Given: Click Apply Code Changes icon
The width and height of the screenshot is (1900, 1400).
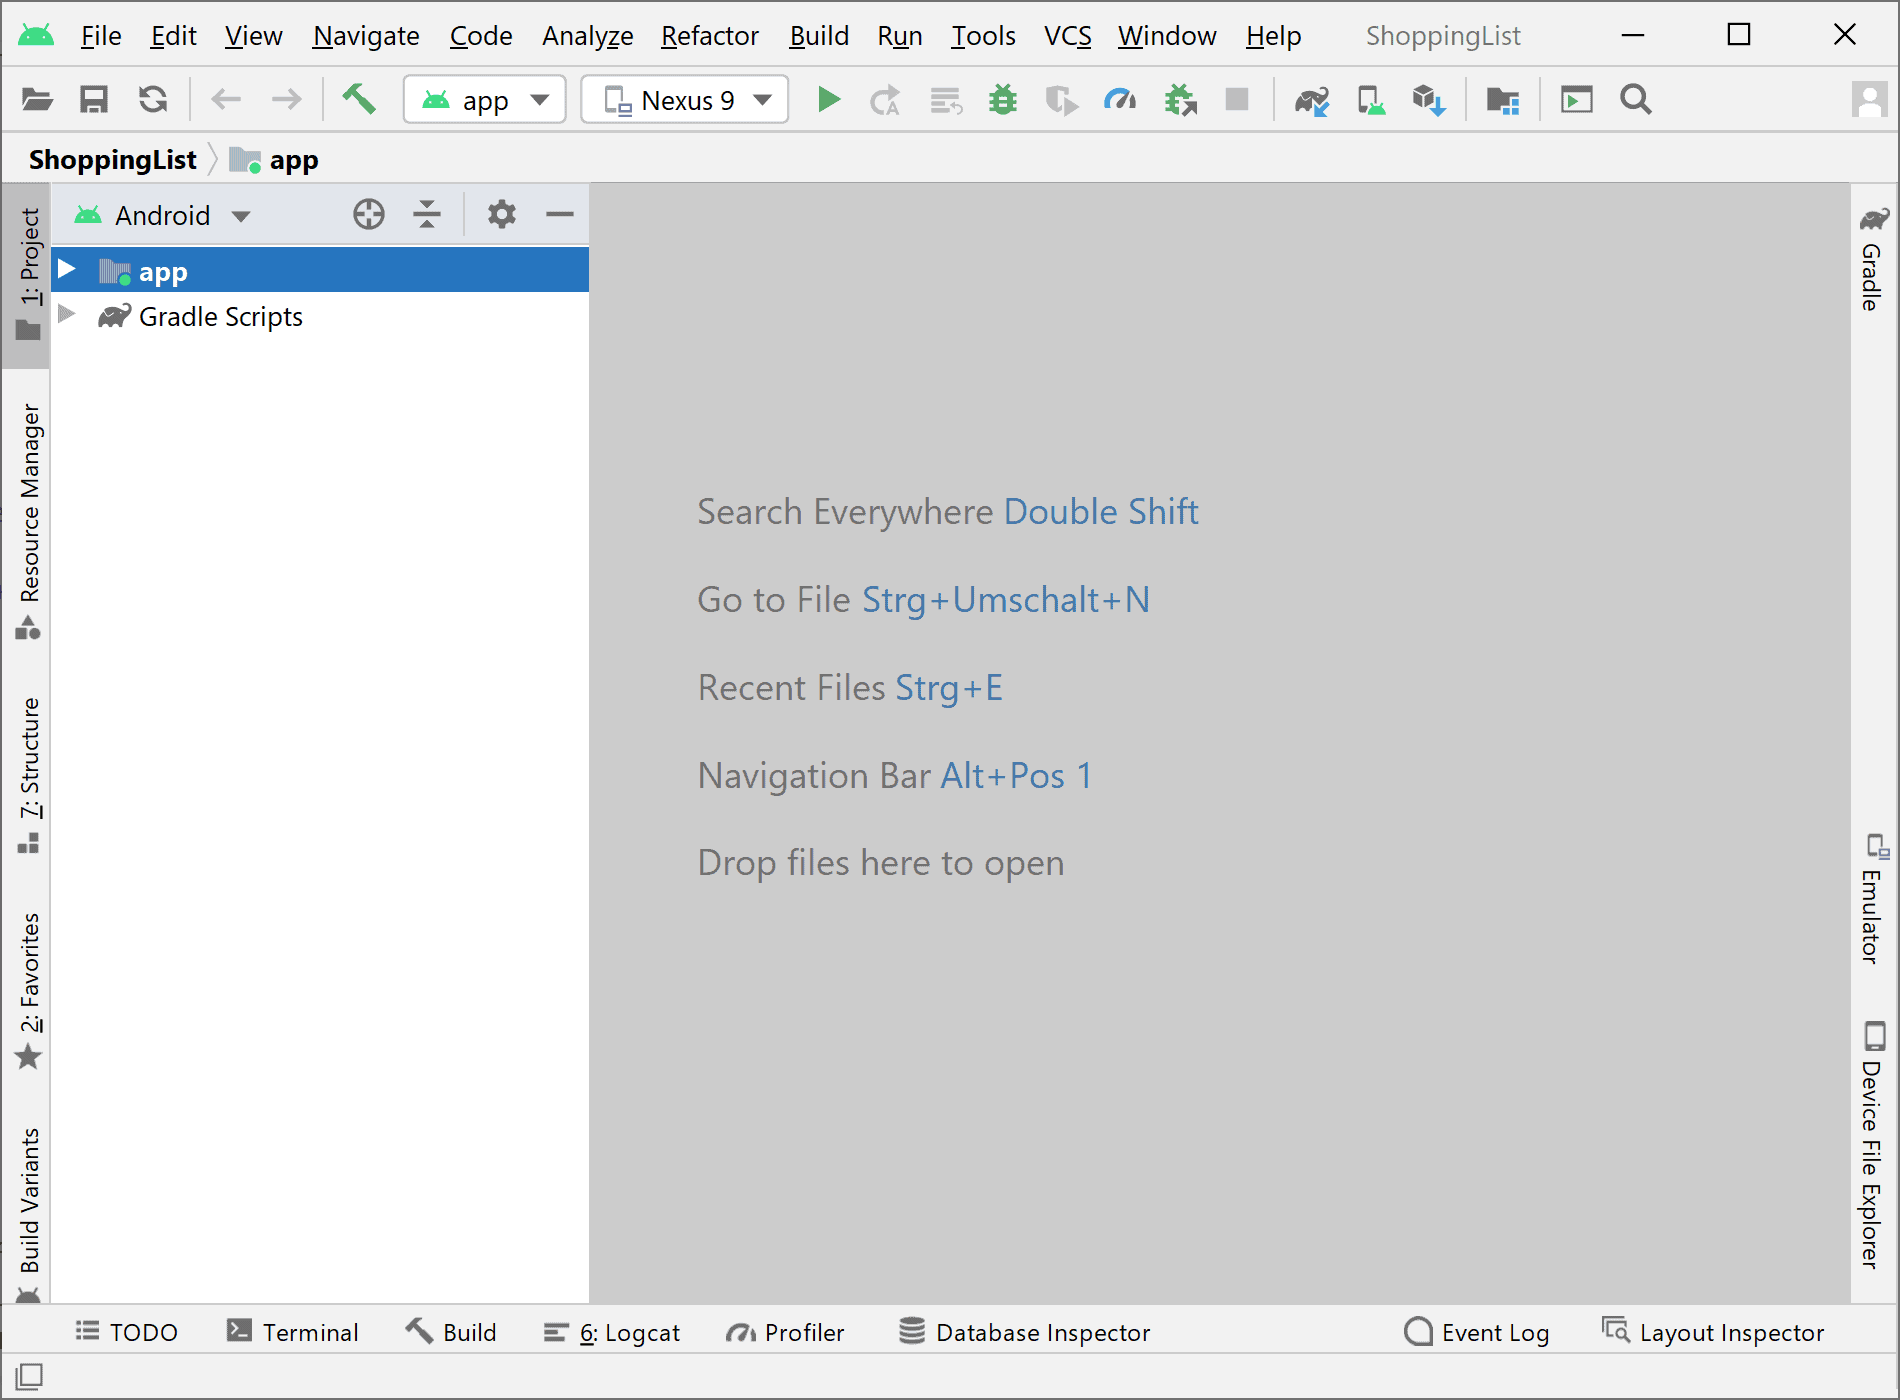Looking at the screenshot, I should pos(945,100).
